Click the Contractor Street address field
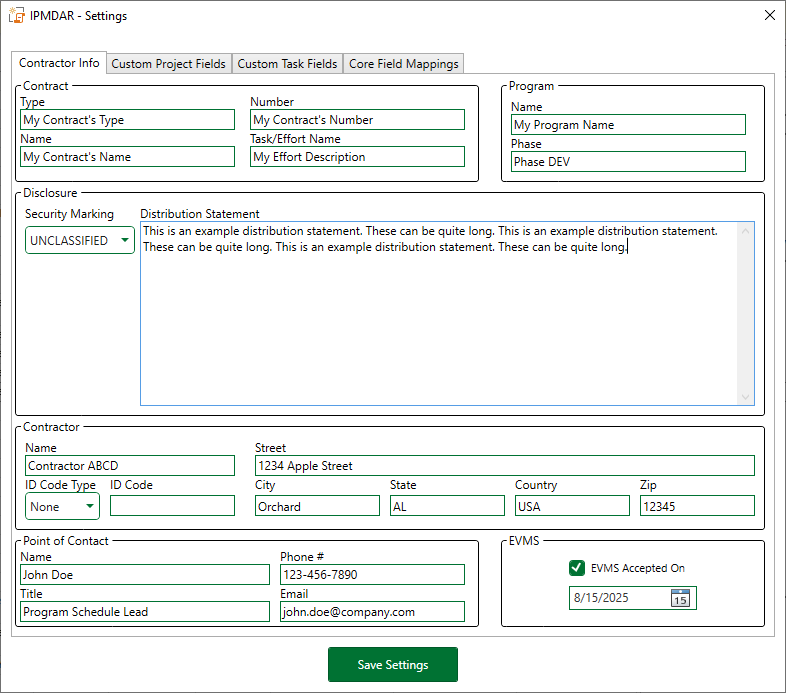The height and width of the screenshot is (693, 786). click(x=504, y=466)
